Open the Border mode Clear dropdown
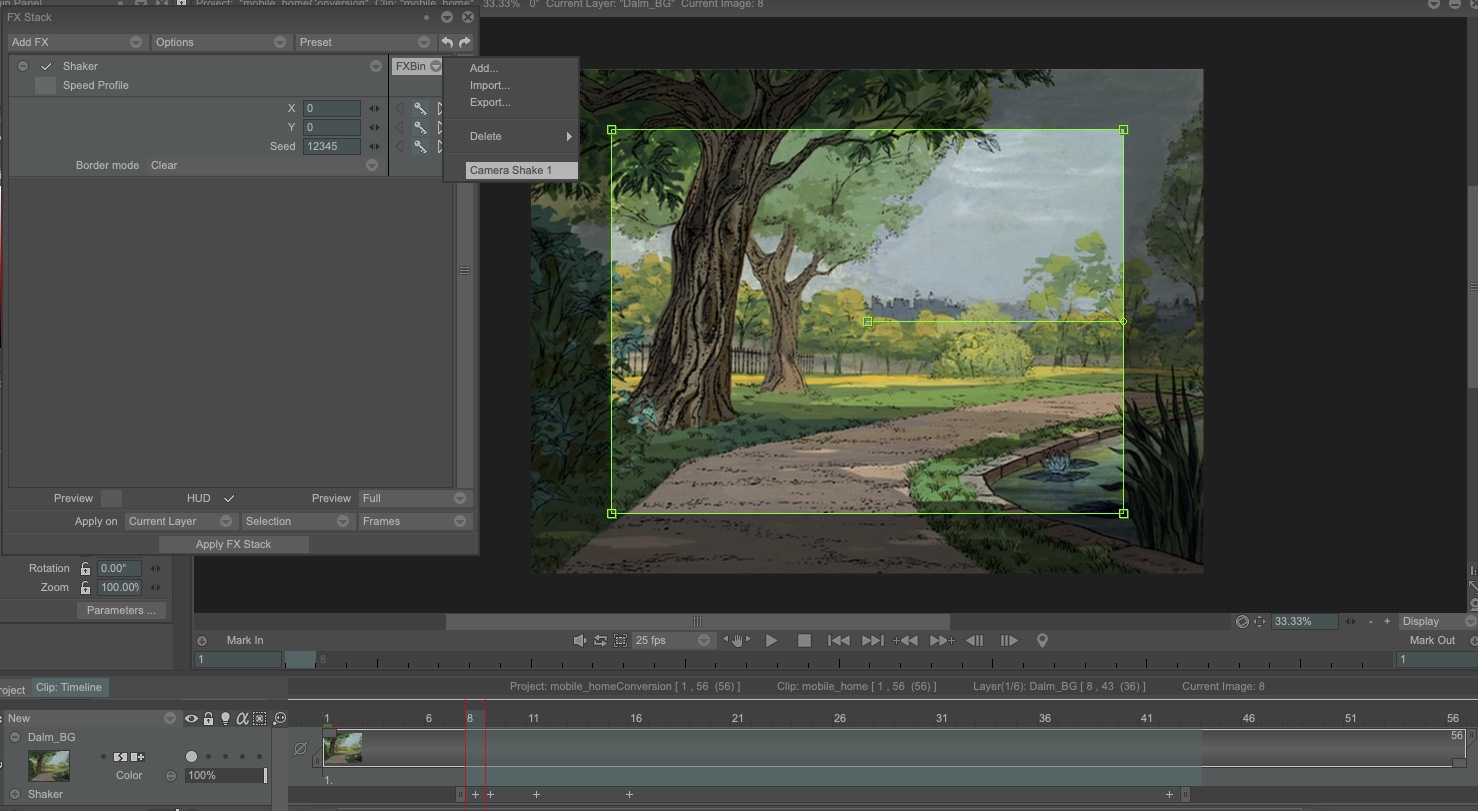The width and height of the screenshot is (1478, 811). (x=264, y=165)
